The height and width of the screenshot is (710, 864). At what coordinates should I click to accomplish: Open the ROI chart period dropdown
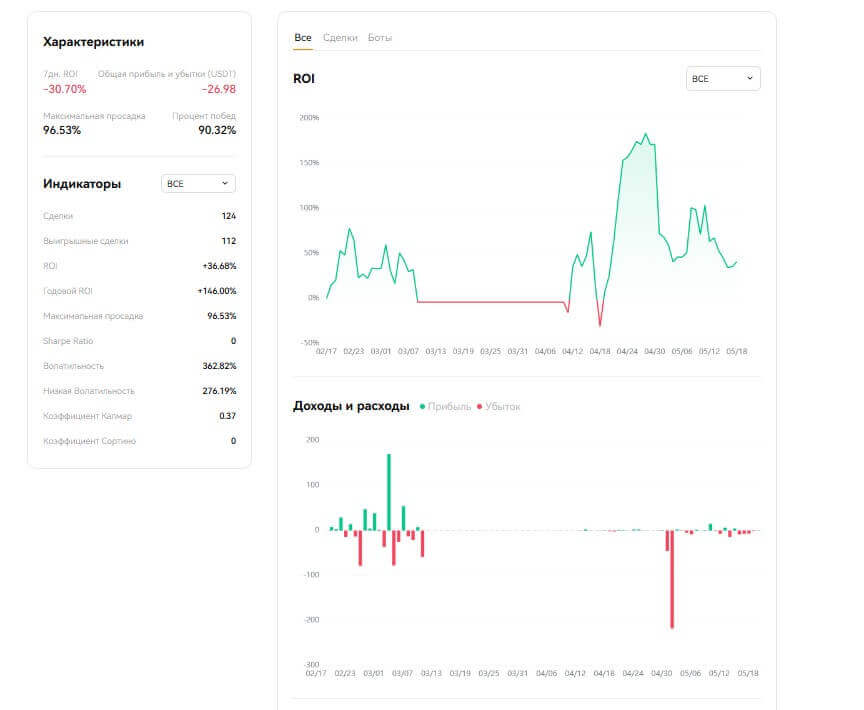click(722, 78)
